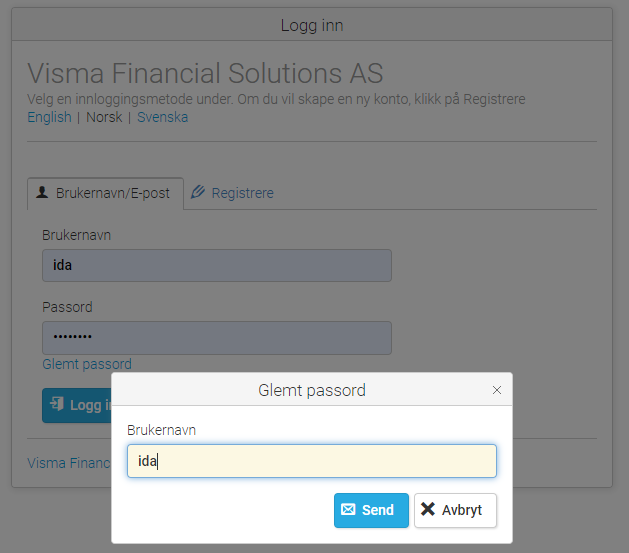Click the Glemt passord dialog title bar
The height and width of the screenshot is (553, 629).
point(312,389)
